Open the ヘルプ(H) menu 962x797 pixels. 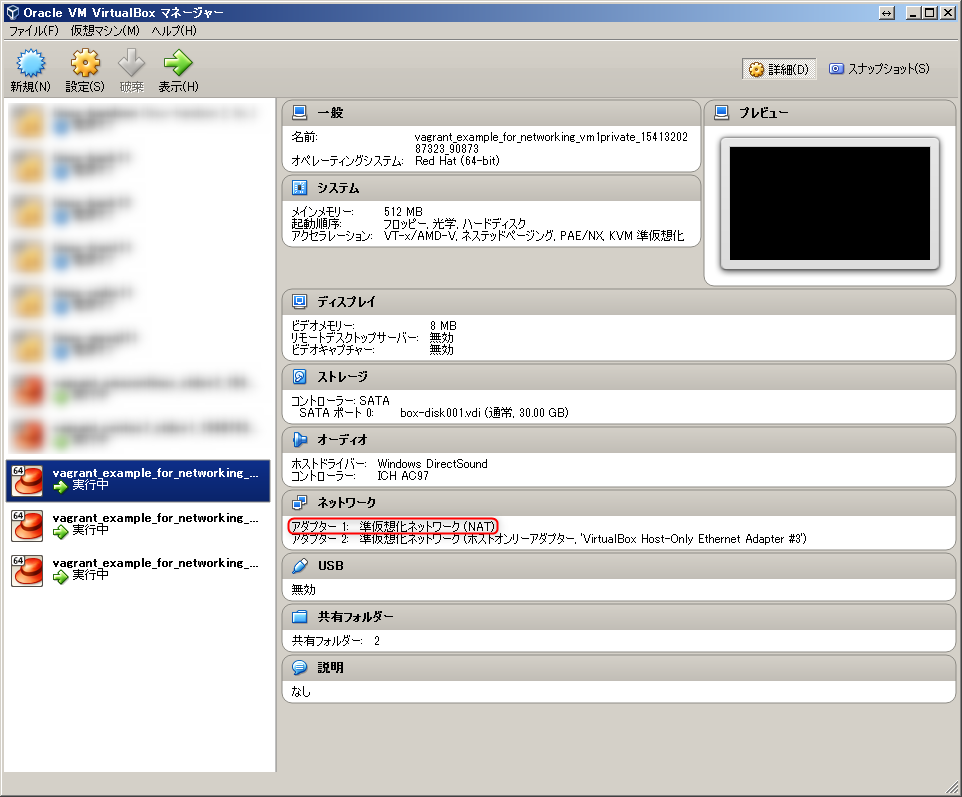(x=174, y=31)
